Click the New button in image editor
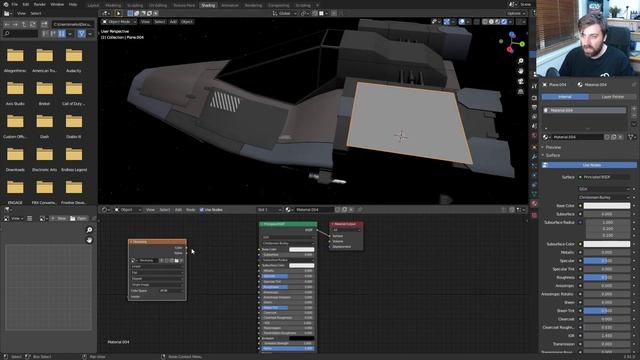The image size is (640, 360). point(59,218)
